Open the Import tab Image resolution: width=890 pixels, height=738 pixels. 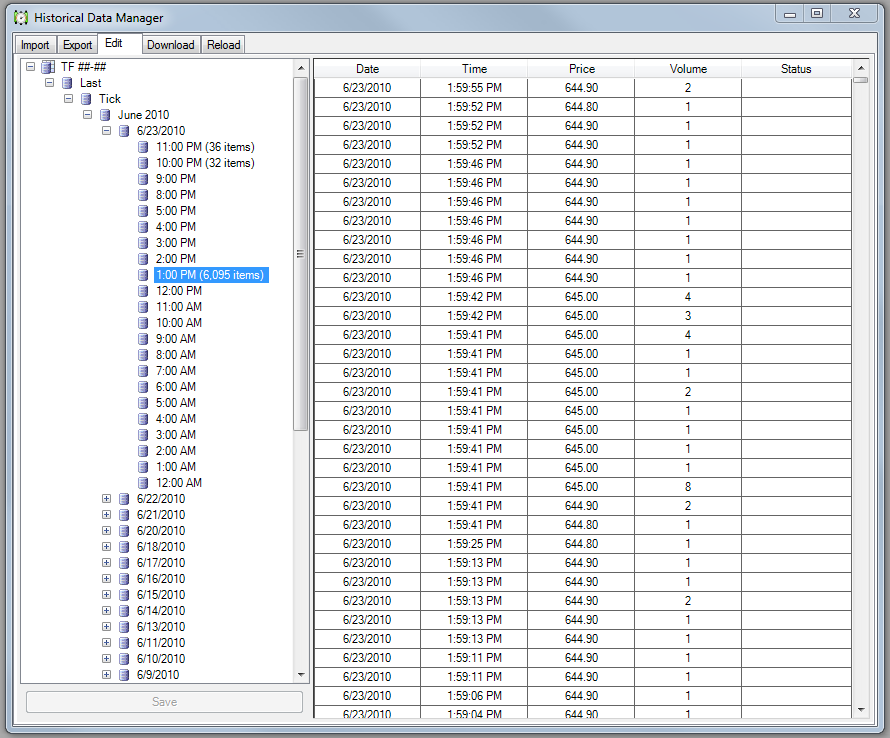click(x=35, y=45)
